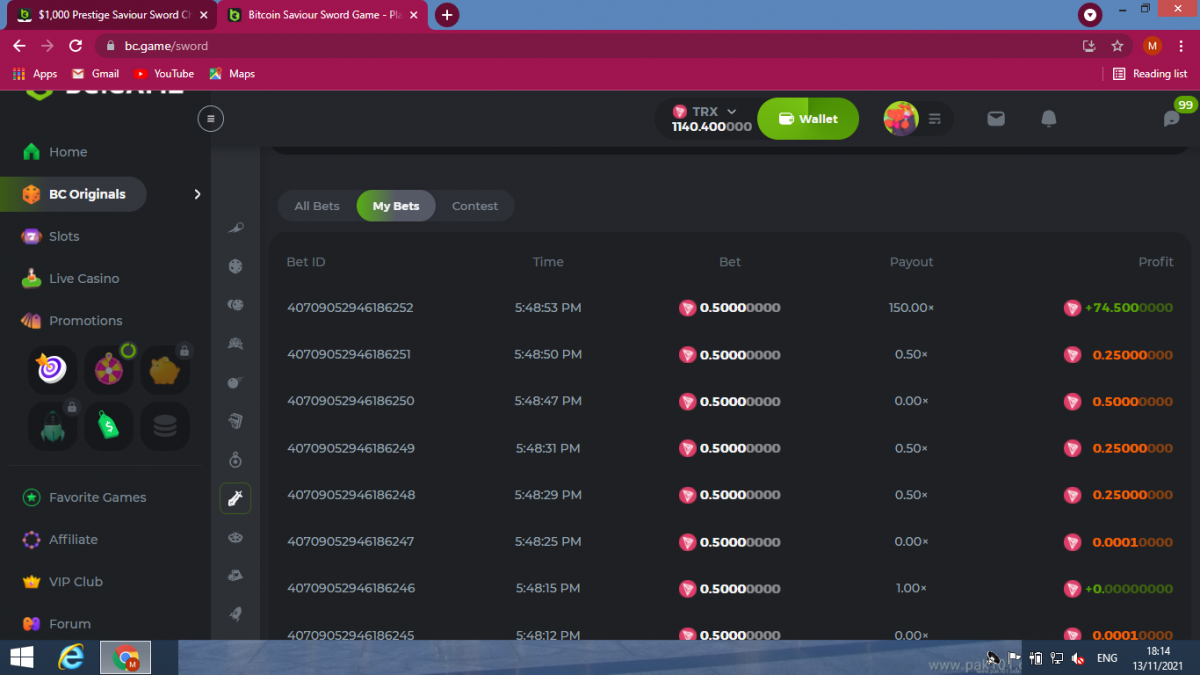Viewport: 1200px width, 675px height.
Task: Expand BC Originals submenu arrow
Action: [x=197, y=194]
